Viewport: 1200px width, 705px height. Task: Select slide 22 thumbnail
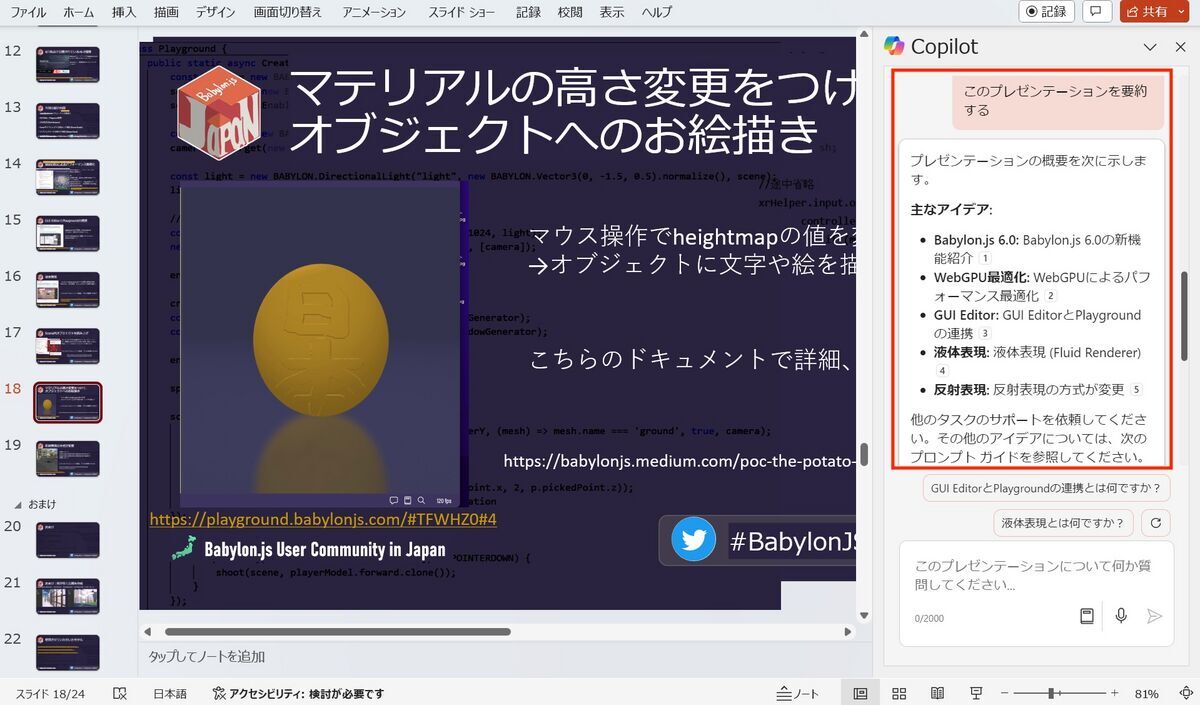67,653
